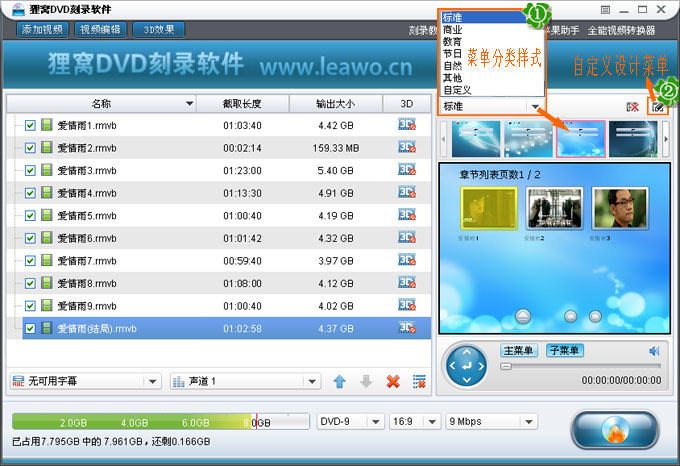Screen dimensions: 680x466
Task: Toggle 3D icon for 爱情雨8.rmvb
Action: click(407, 282)
